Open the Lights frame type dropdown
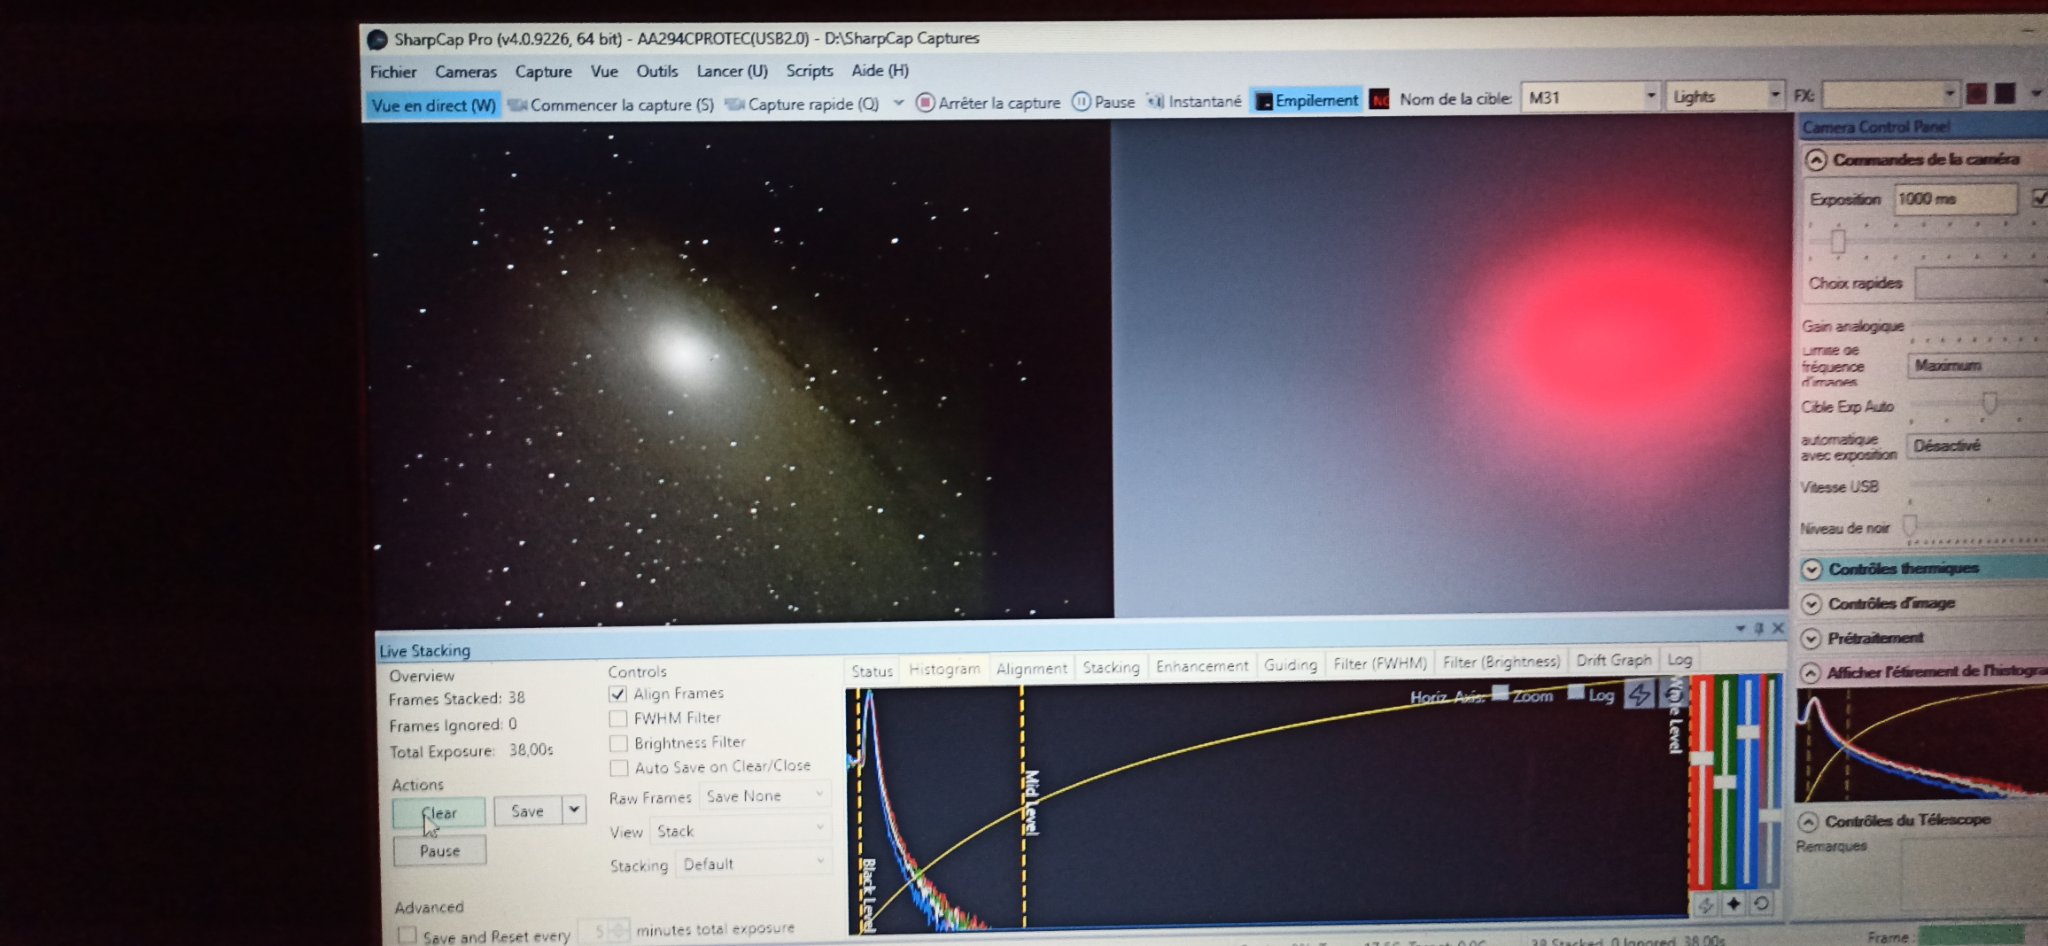 [1775, 95]
